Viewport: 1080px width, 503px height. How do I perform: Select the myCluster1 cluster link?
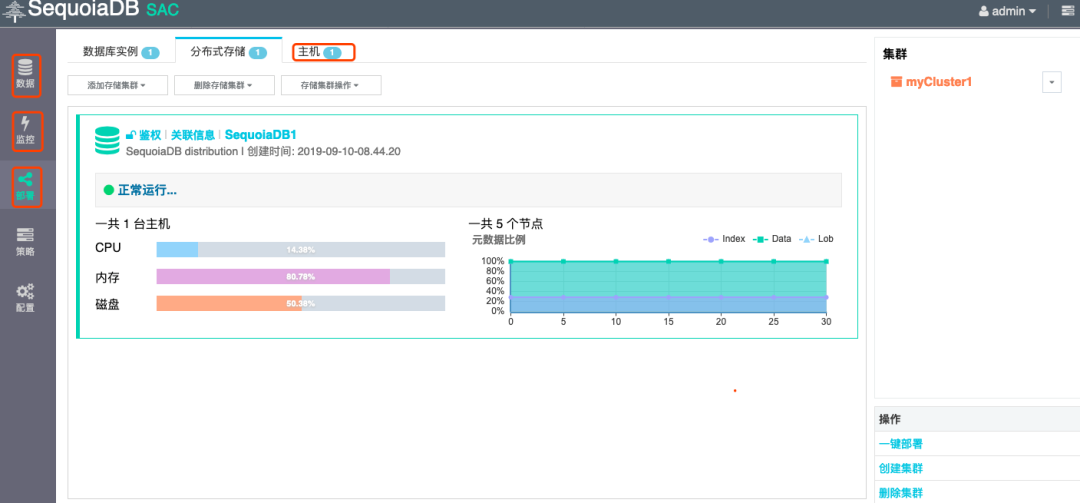[939, 82]
